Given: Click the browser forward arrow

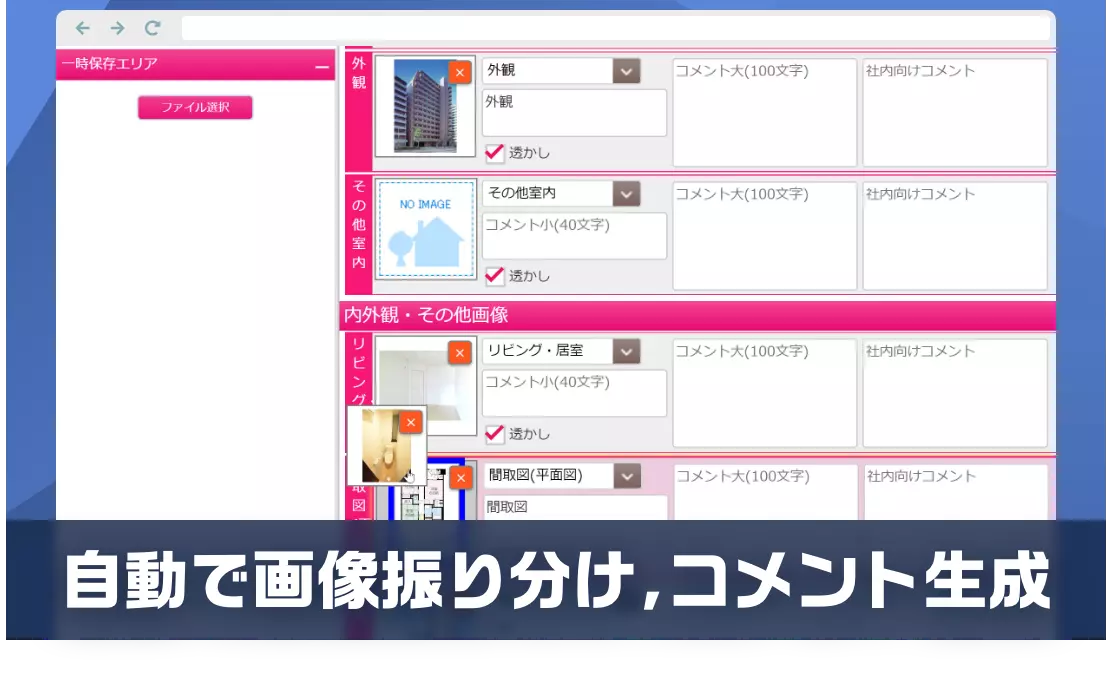Looking at the screenshot, I should (x=118, y=28).
